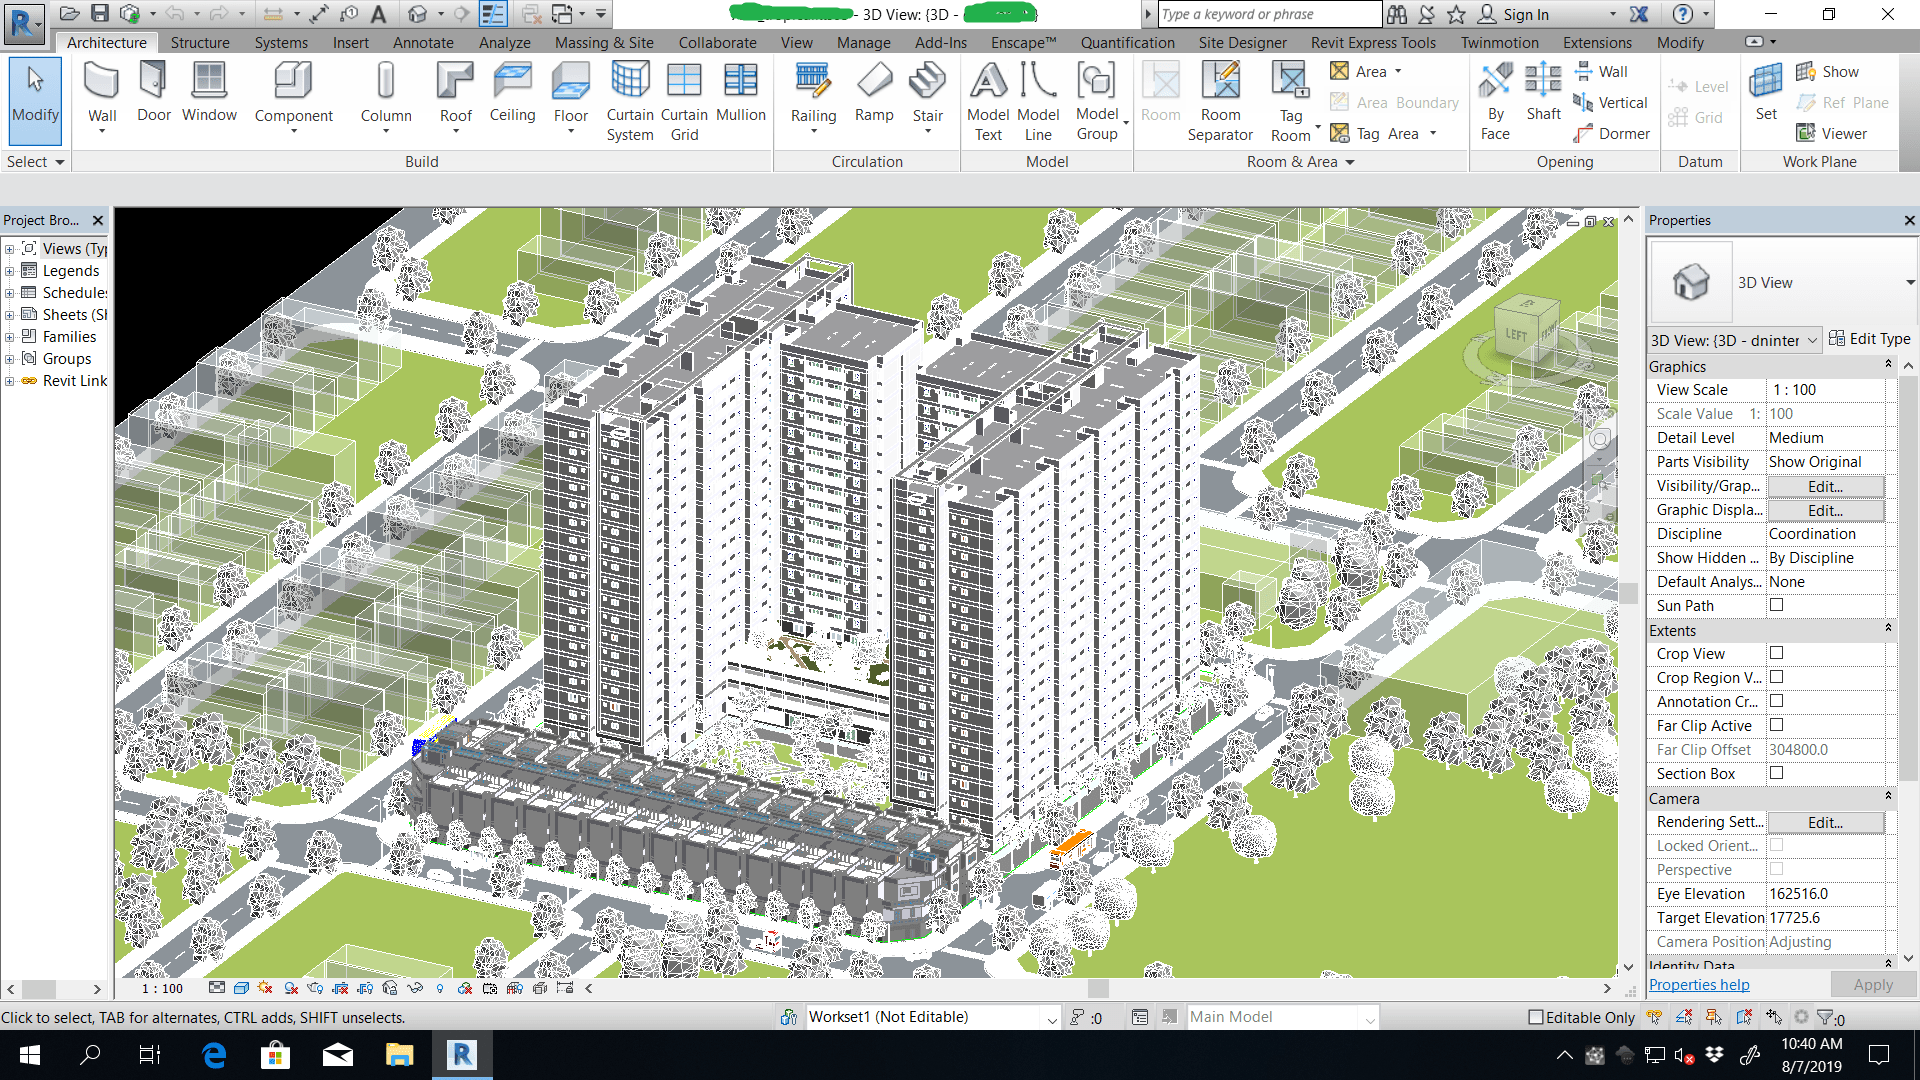The image size is (1920, 1080).
Task: Enable the Sun Path checkbox
Action: click(1776, 605)
